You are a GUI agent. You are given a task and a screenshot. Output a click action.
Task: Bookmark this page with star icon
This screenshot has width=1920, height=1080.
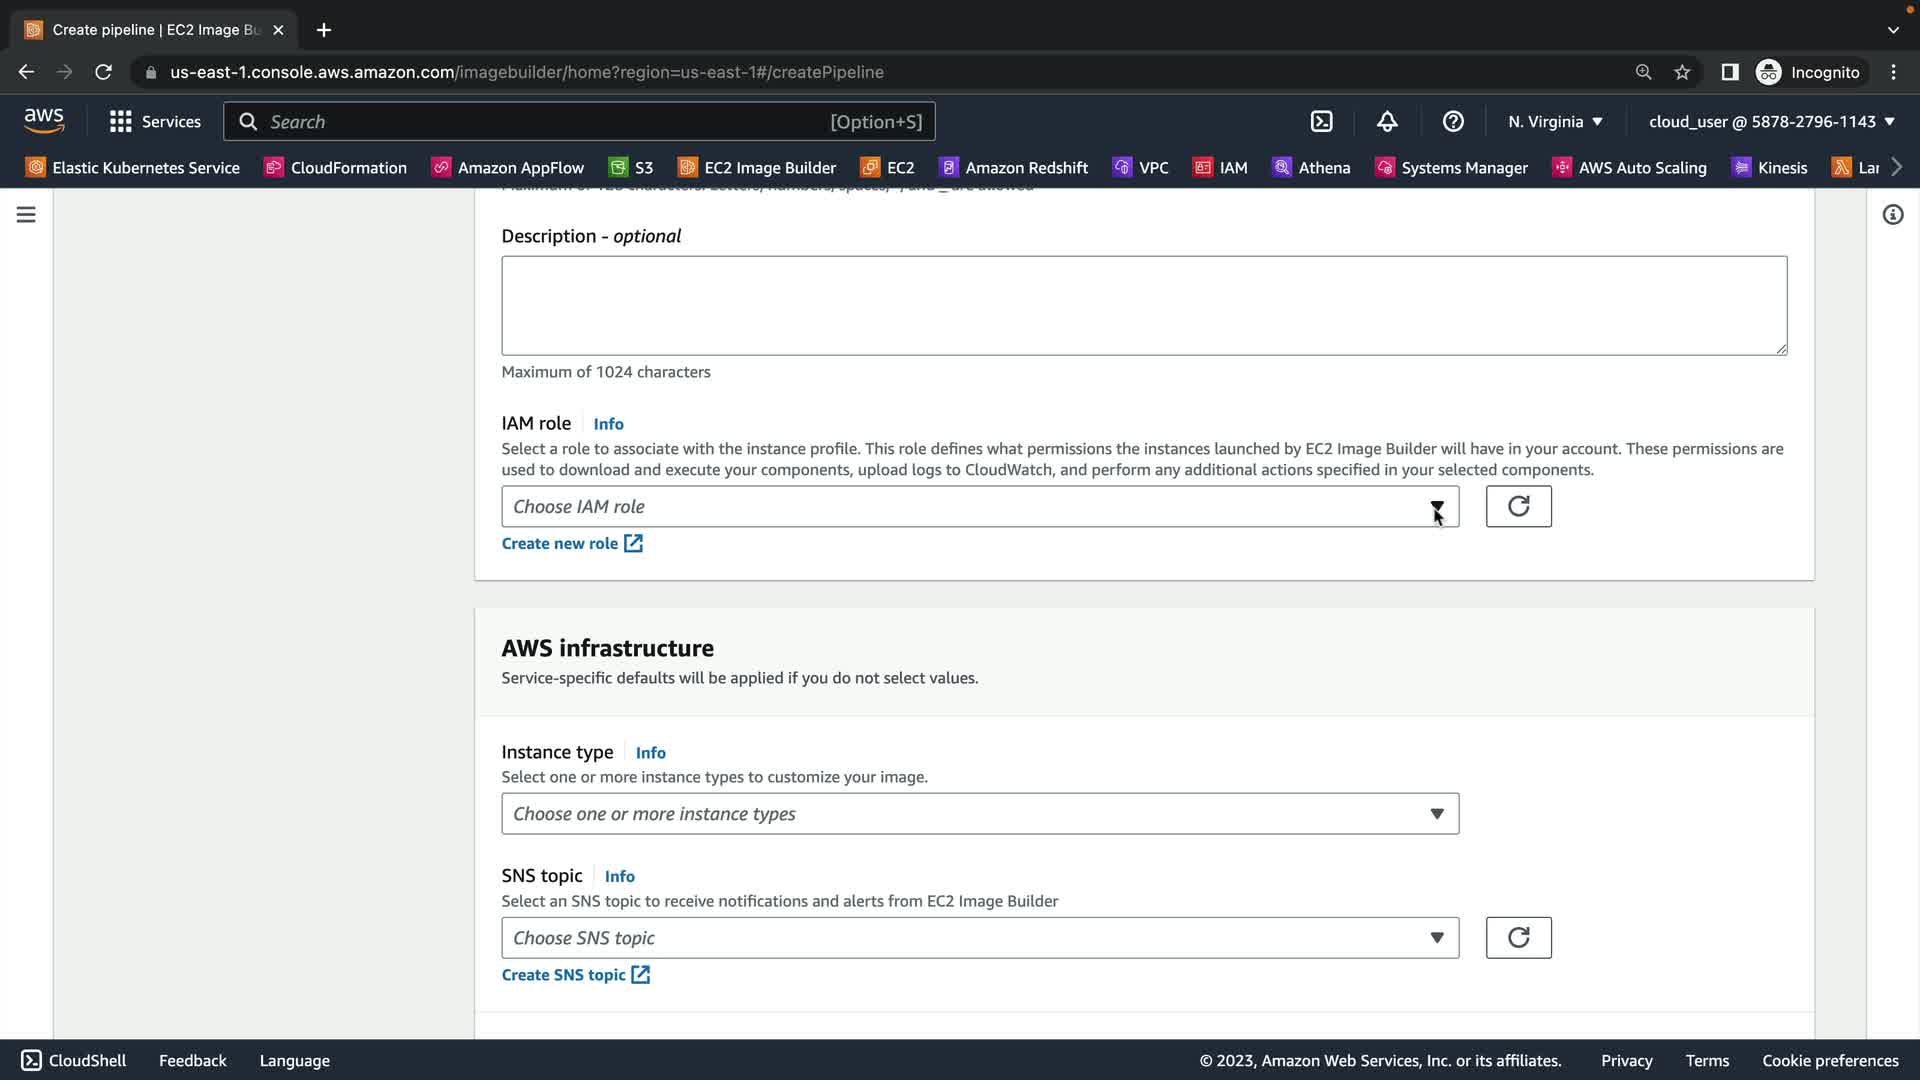[x=1682, y=72]
